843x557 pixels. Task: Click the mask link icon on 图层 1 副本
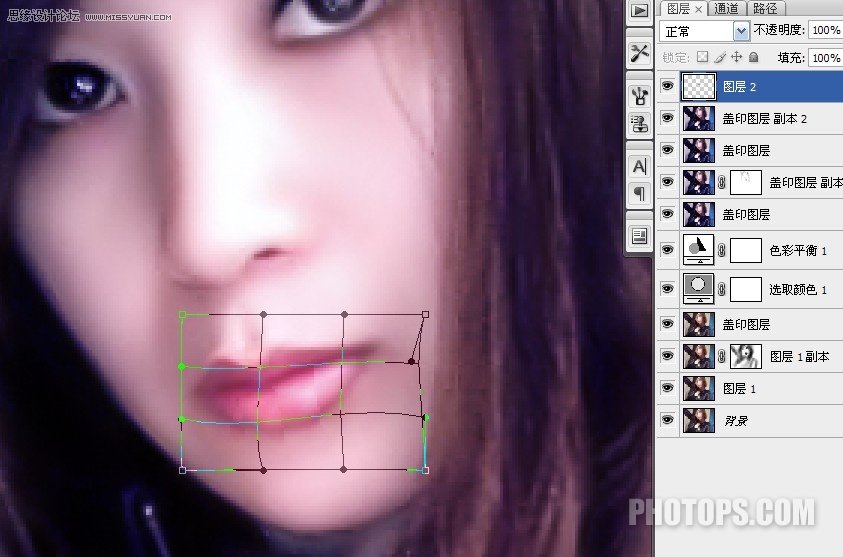721,356
